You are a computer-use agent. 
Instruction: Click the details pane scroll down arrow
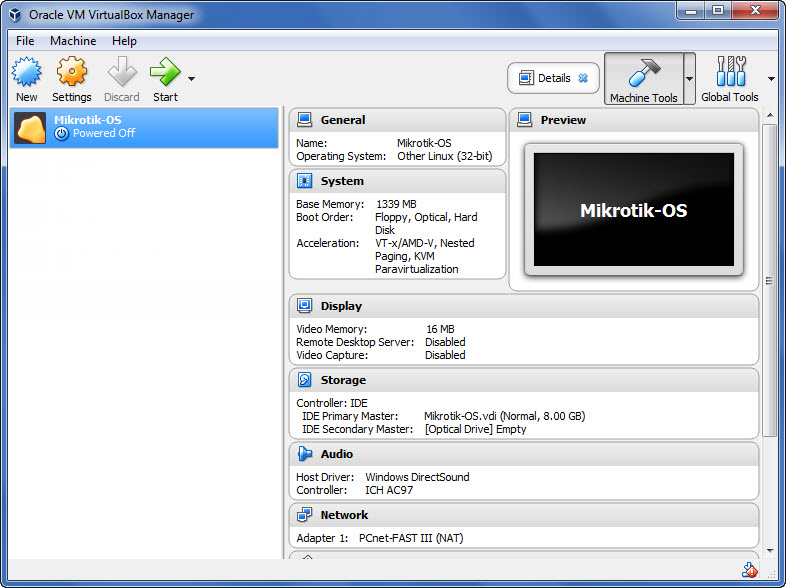coord(770,551)
